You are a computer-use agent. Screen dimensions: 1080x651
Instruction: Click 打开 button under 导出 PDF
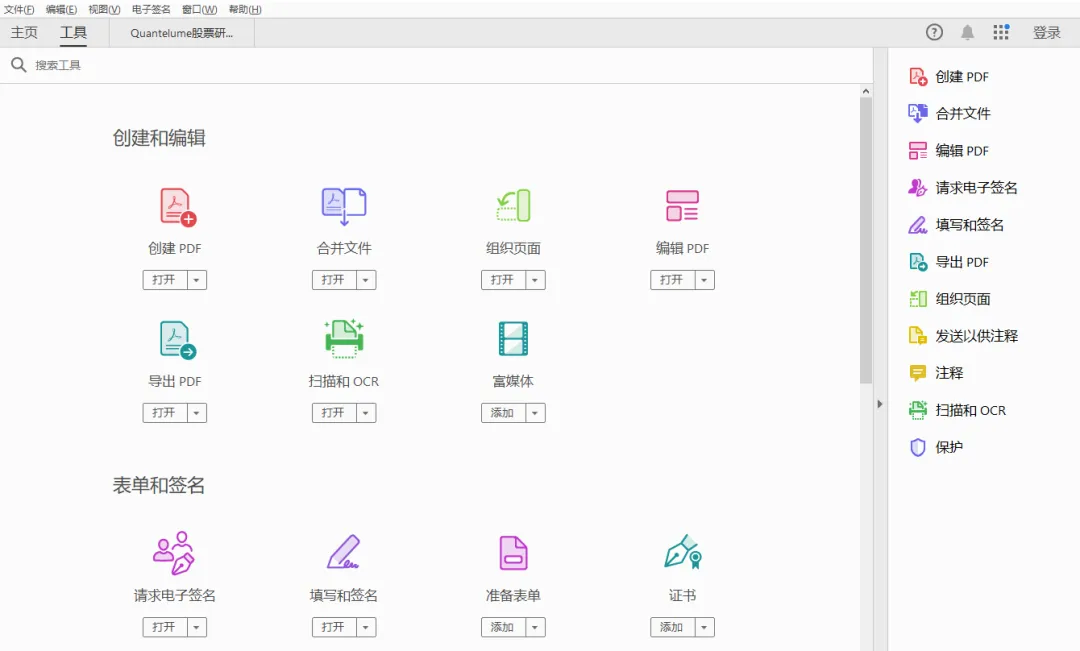tap(165, 413)
